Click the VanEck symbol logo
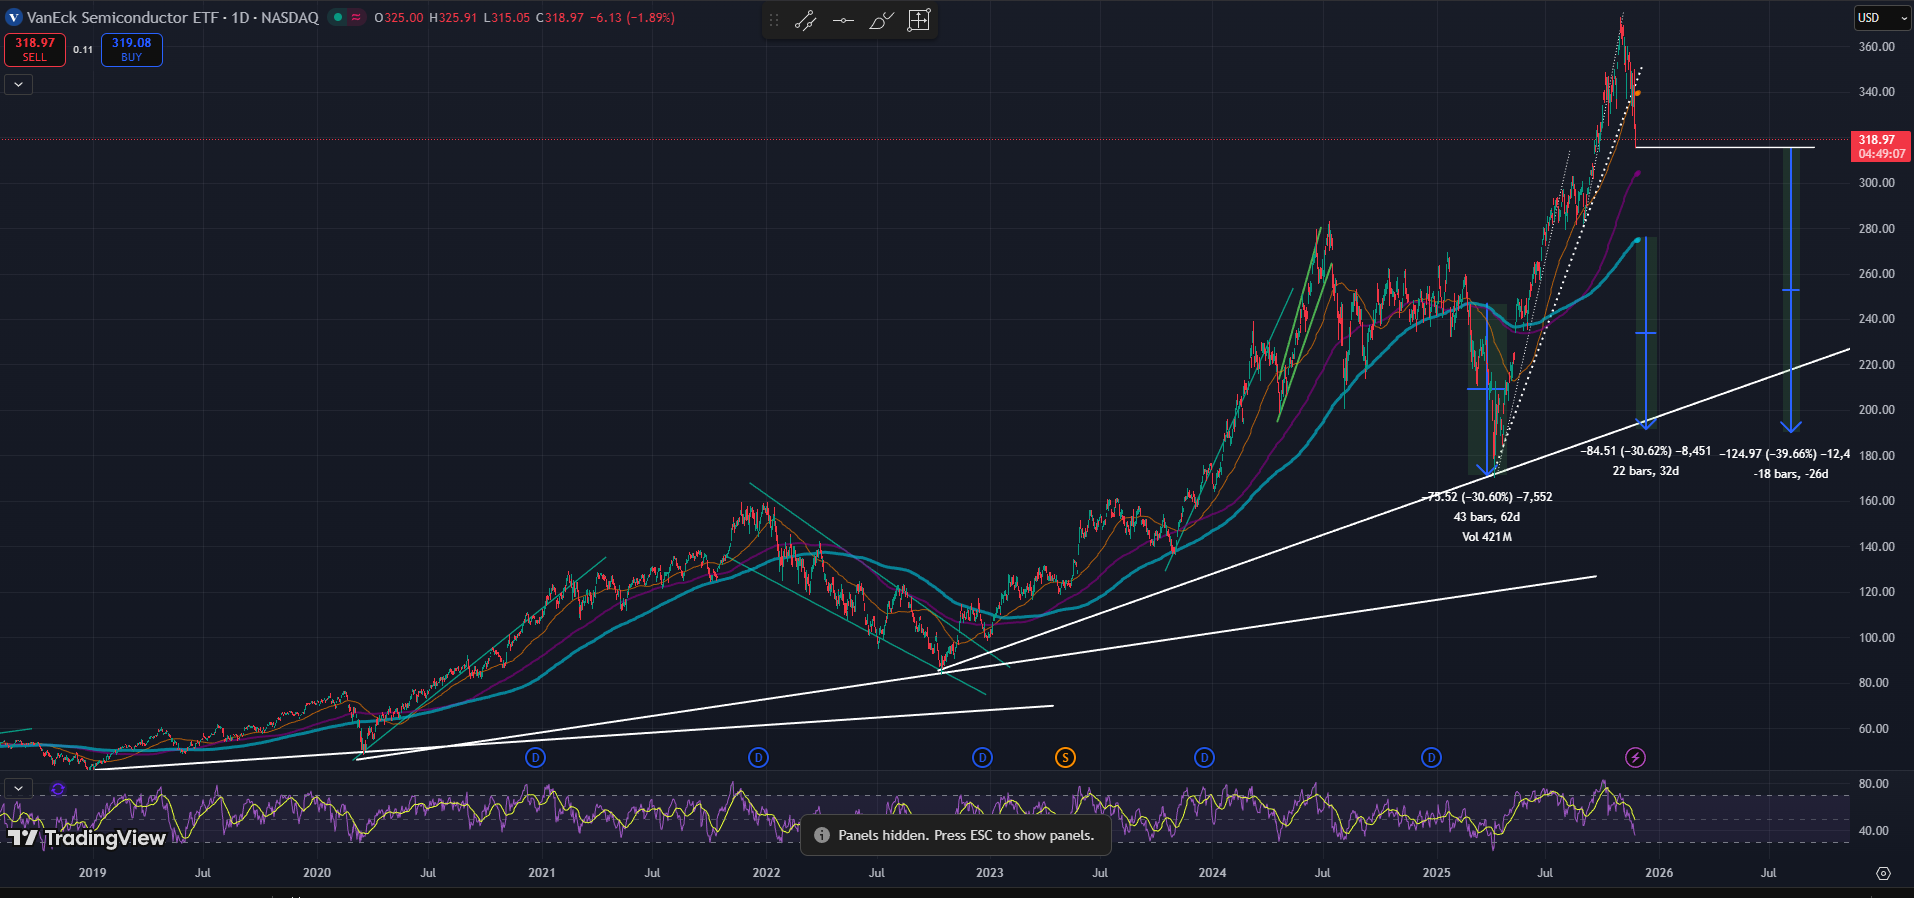Image resolution: width=1914 pixels, height=898 pixels. (x=14, y=18)
